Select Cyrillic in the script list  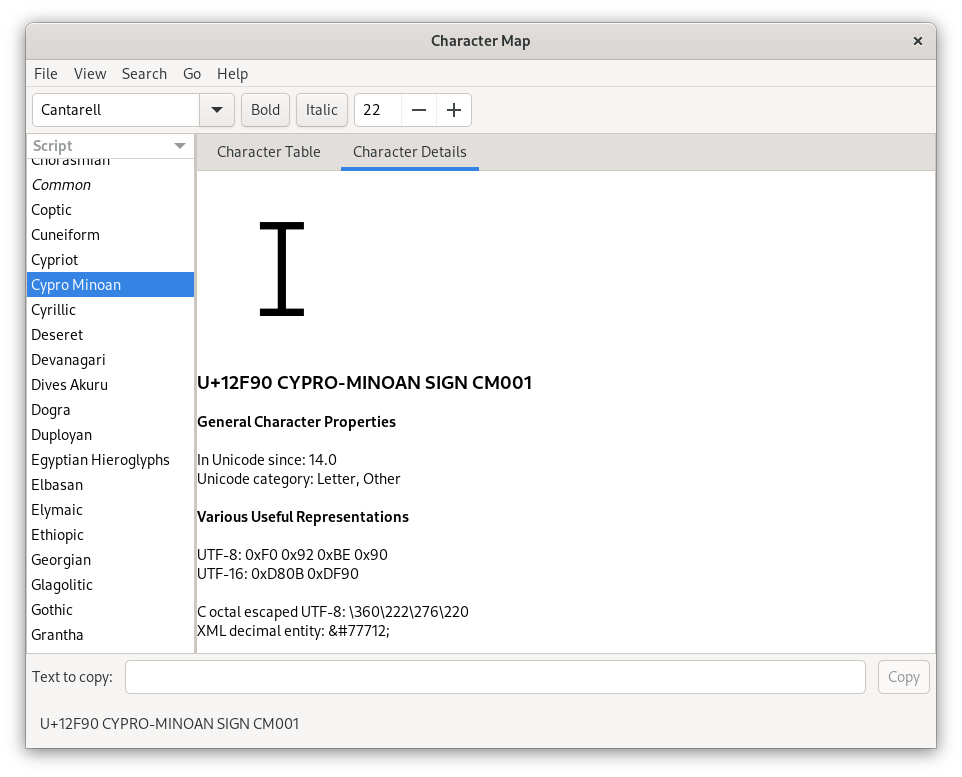pos(54,310)
